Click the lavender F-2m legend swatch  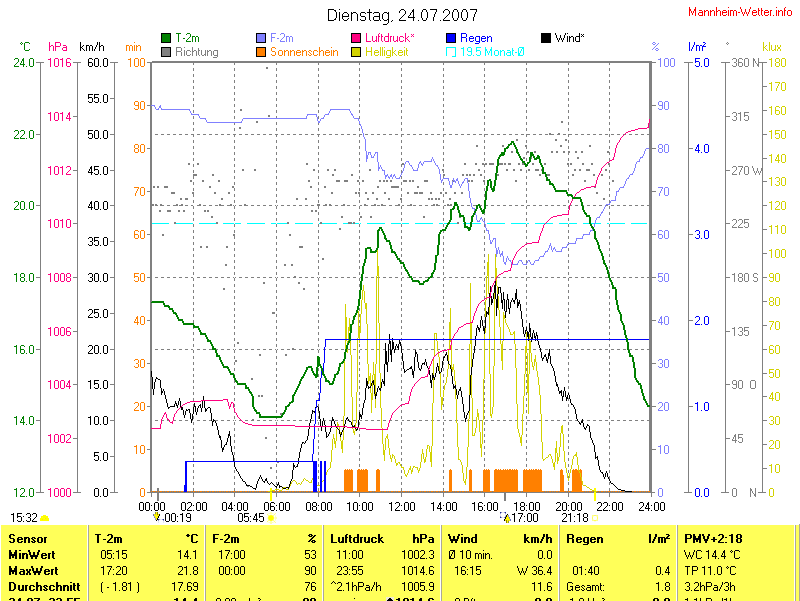261,38
